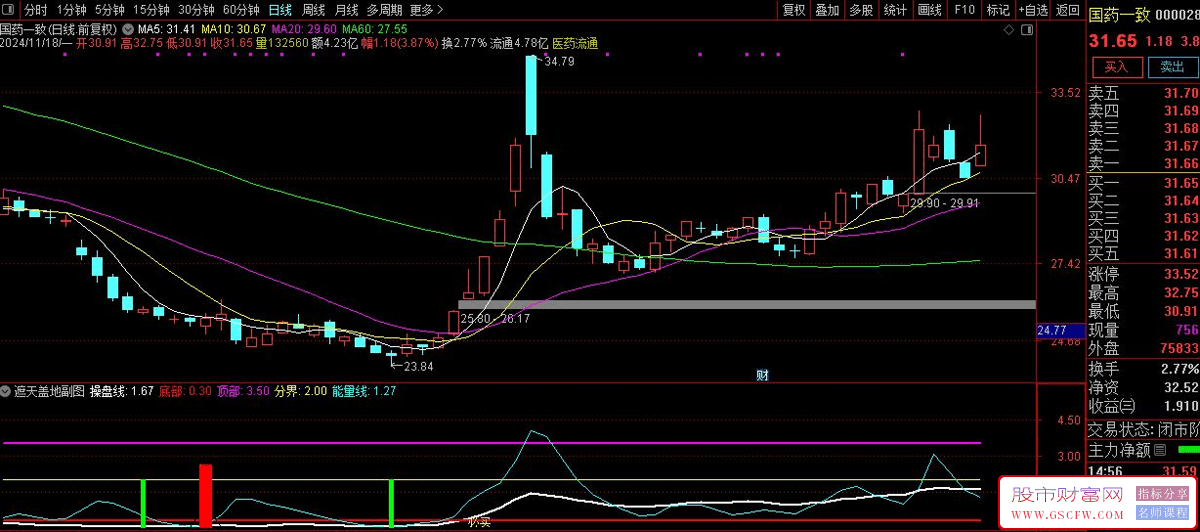The image size is (1200, 532).
Task: Expand the 遮天盖地副图 indicator dropdown
Action: click(x=6, y=391)
